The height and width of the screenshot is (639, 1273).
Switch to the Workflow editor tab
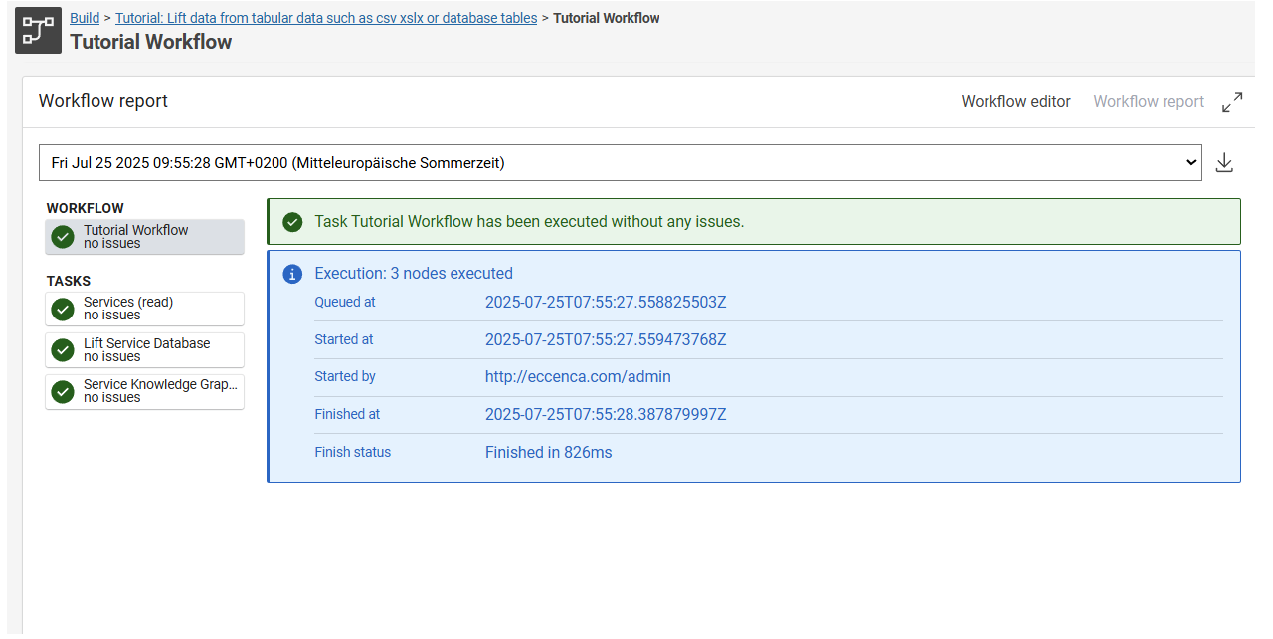[x=1015, y=102]
